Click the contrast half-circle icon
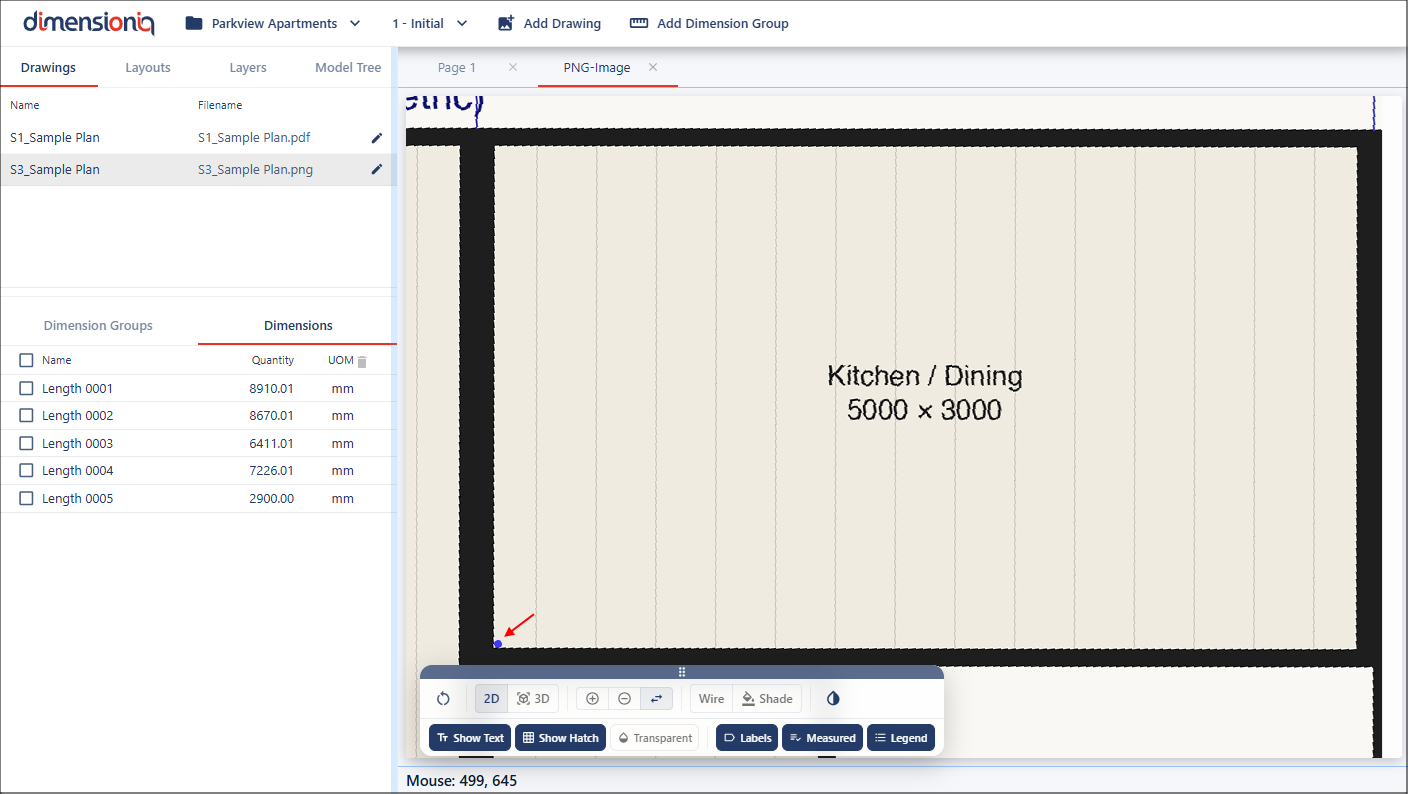This screenshot has height=794, width=1408. pos(833,699)
